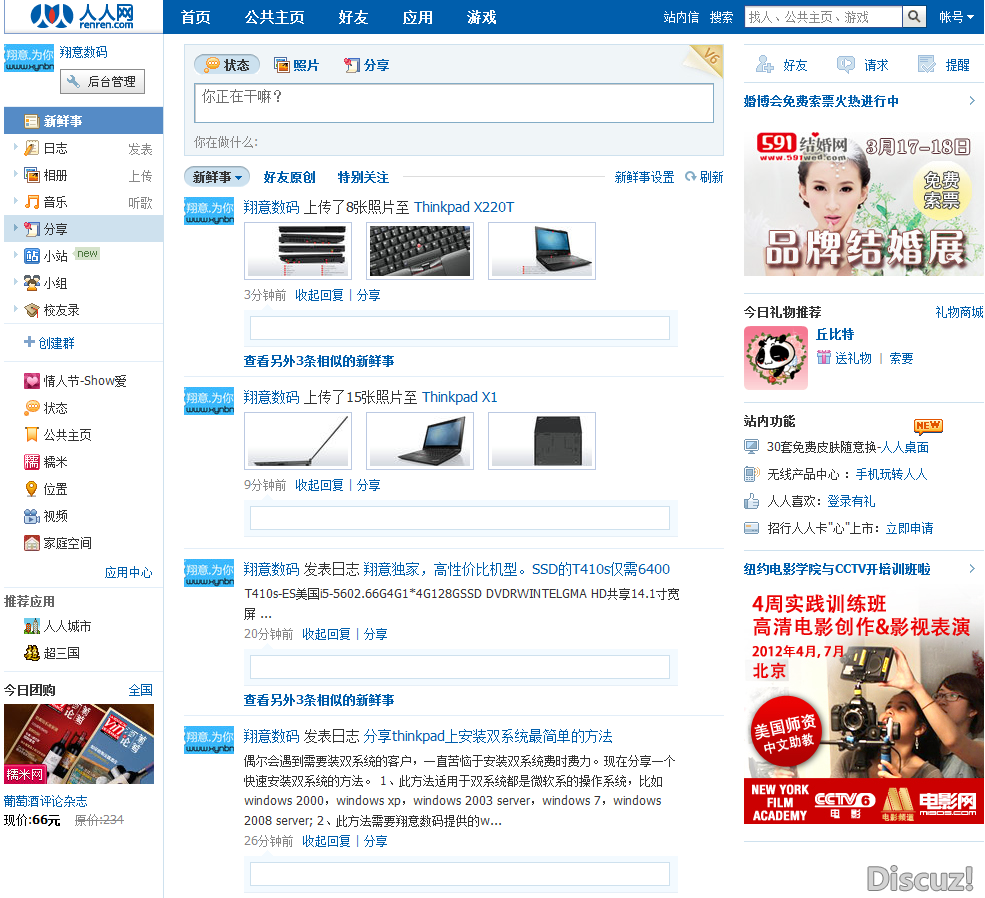This screenshot has width=985, height=898.
Task: Expand the 相册 sidebar arrow
Action: [x=16, y=174]
